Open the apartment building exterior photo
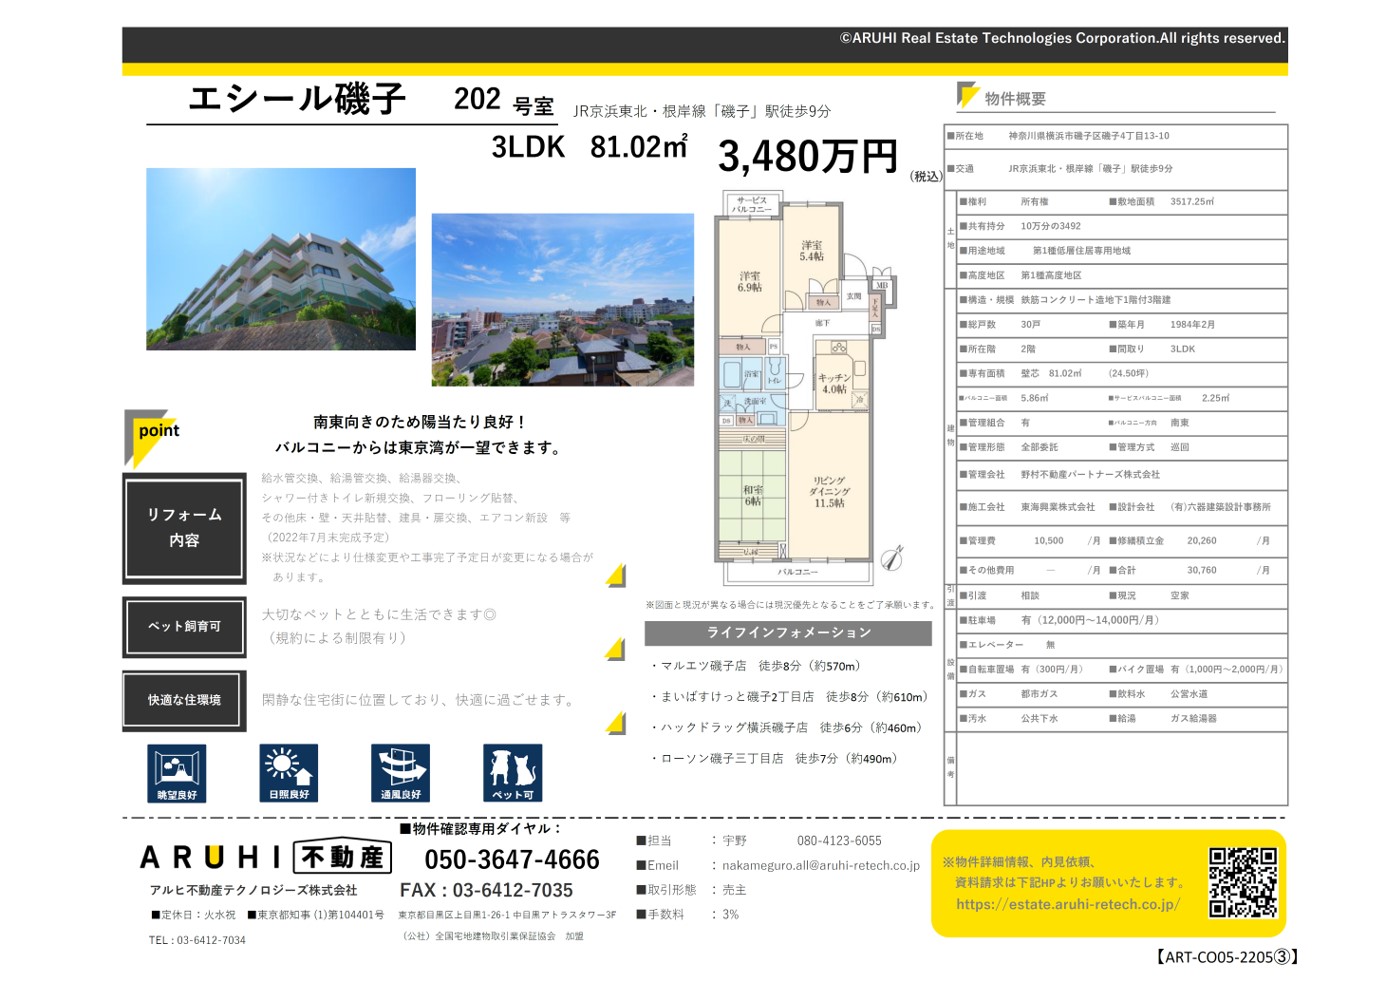The height and width of the screenshot is (982, 1386). [281, 259]
